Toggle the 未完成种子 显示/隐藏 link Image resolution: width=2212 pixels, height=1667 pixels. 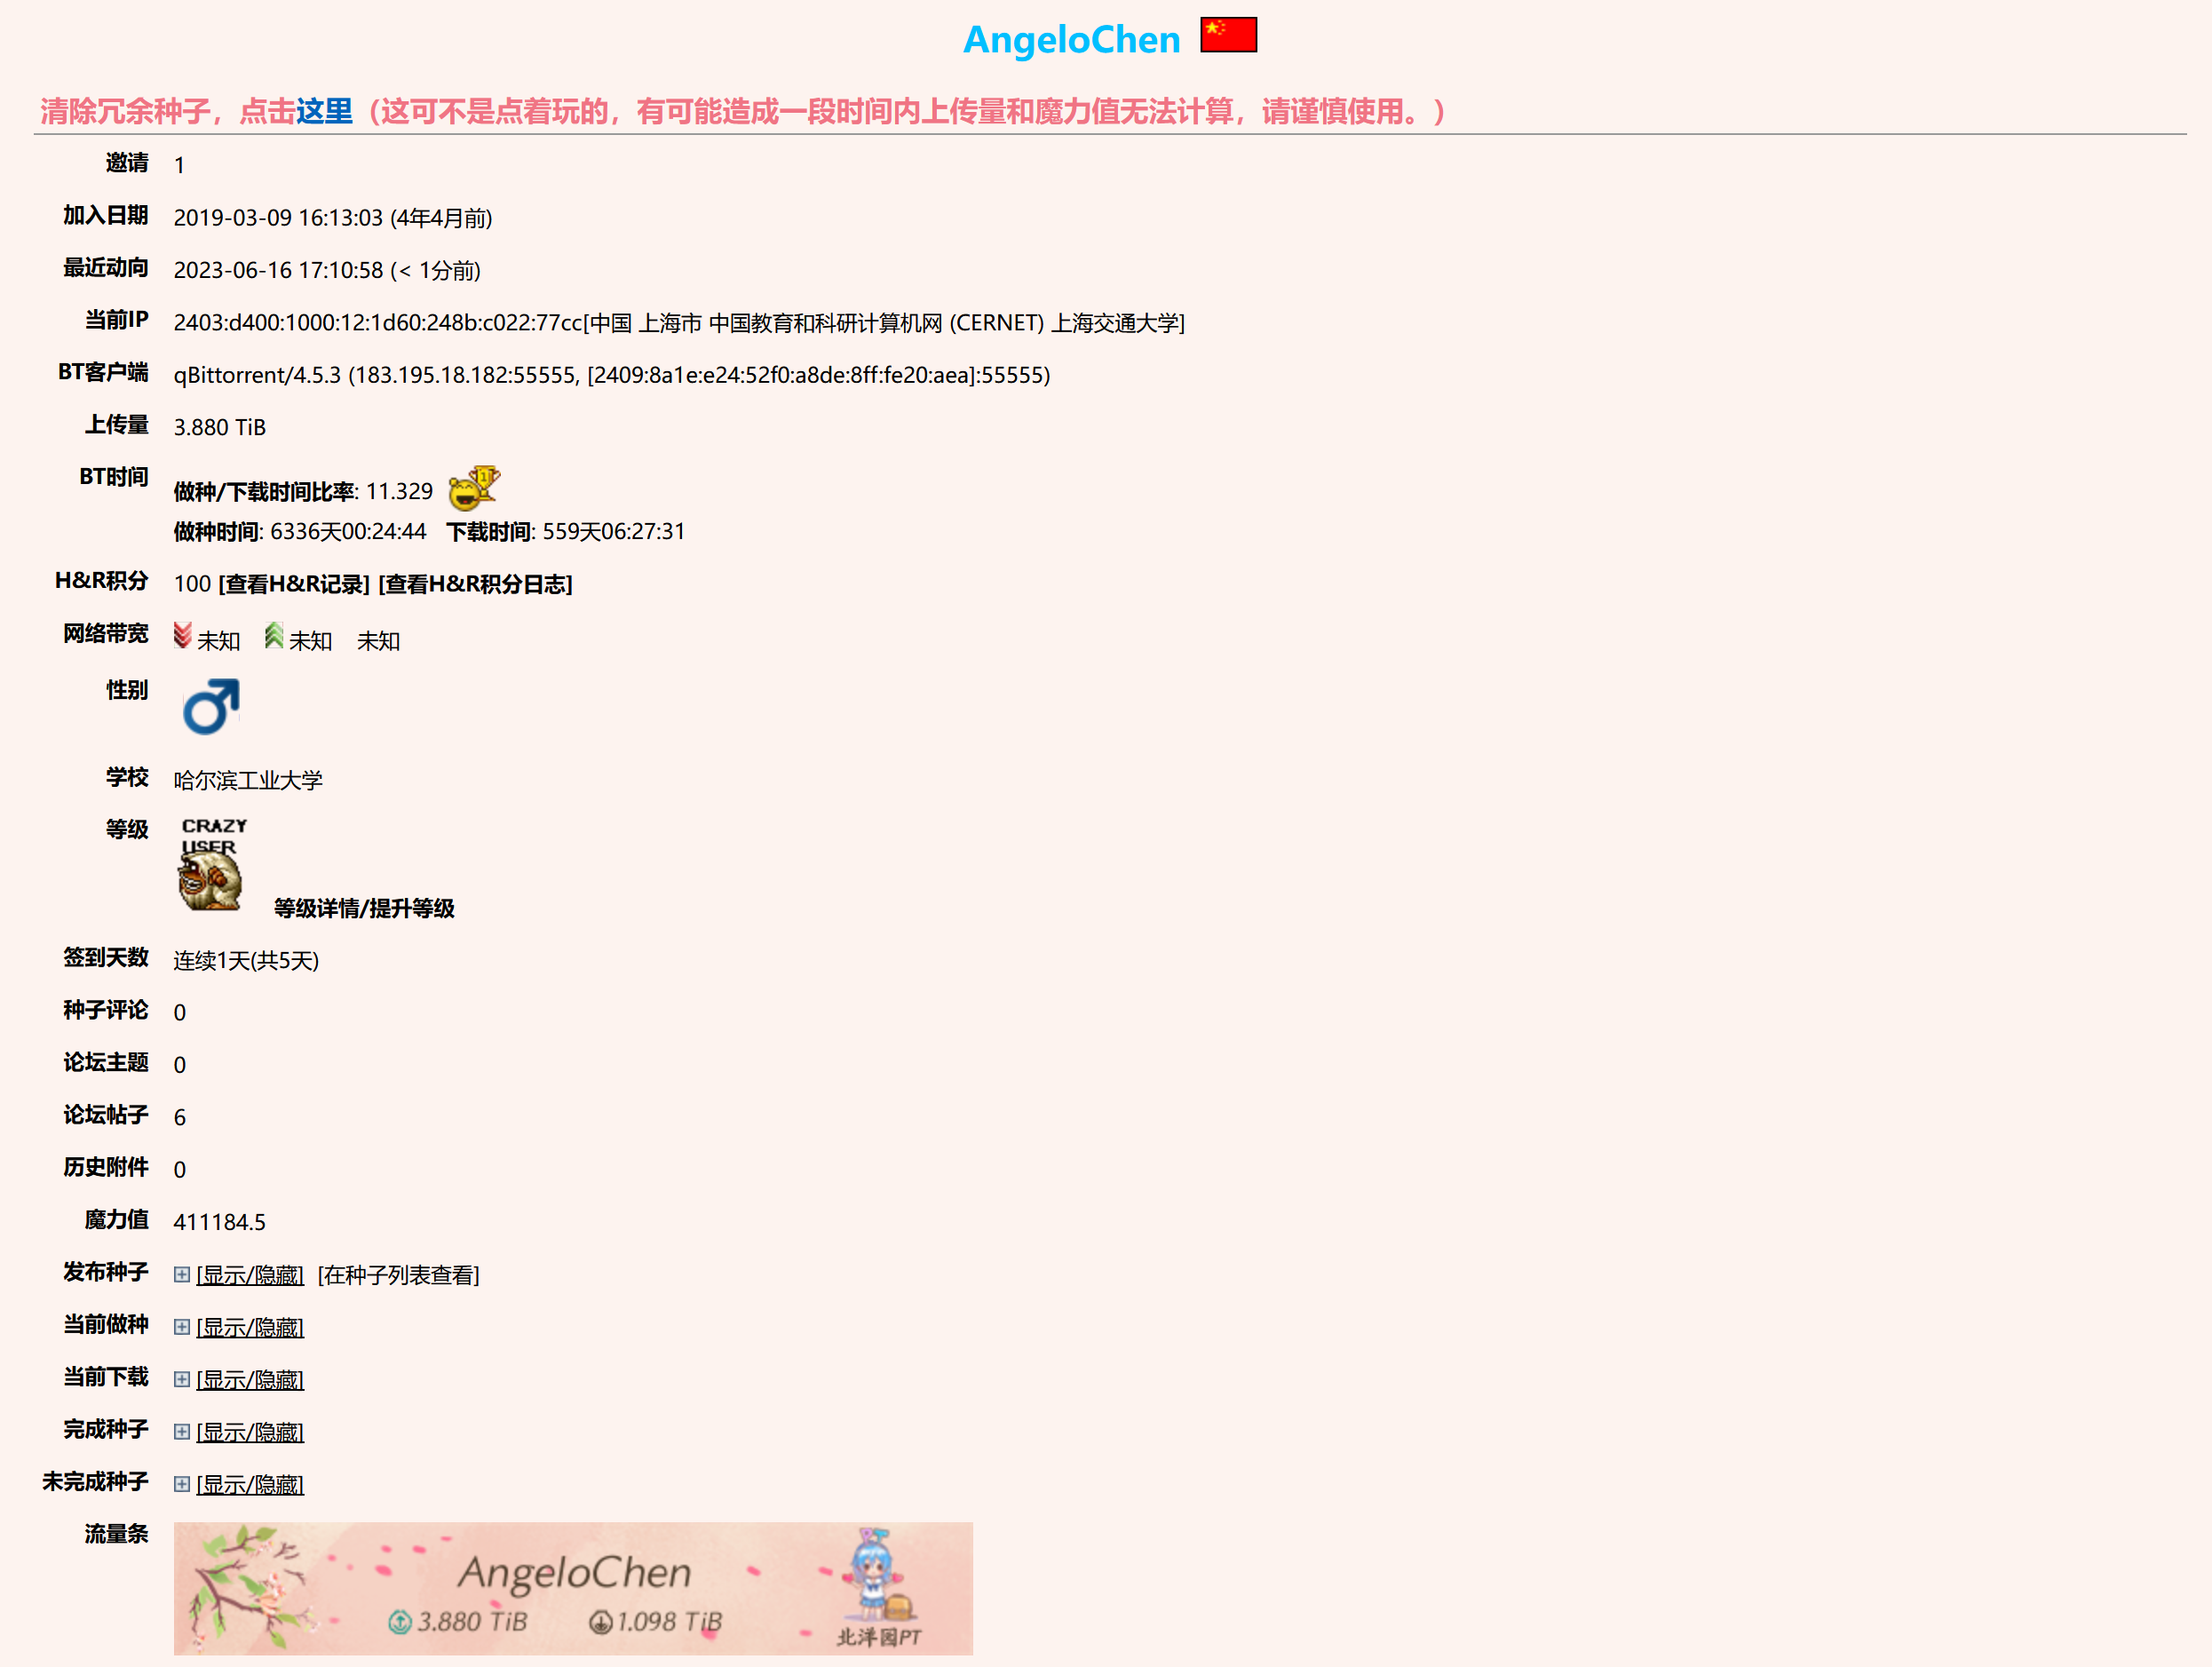point(250,1484)
